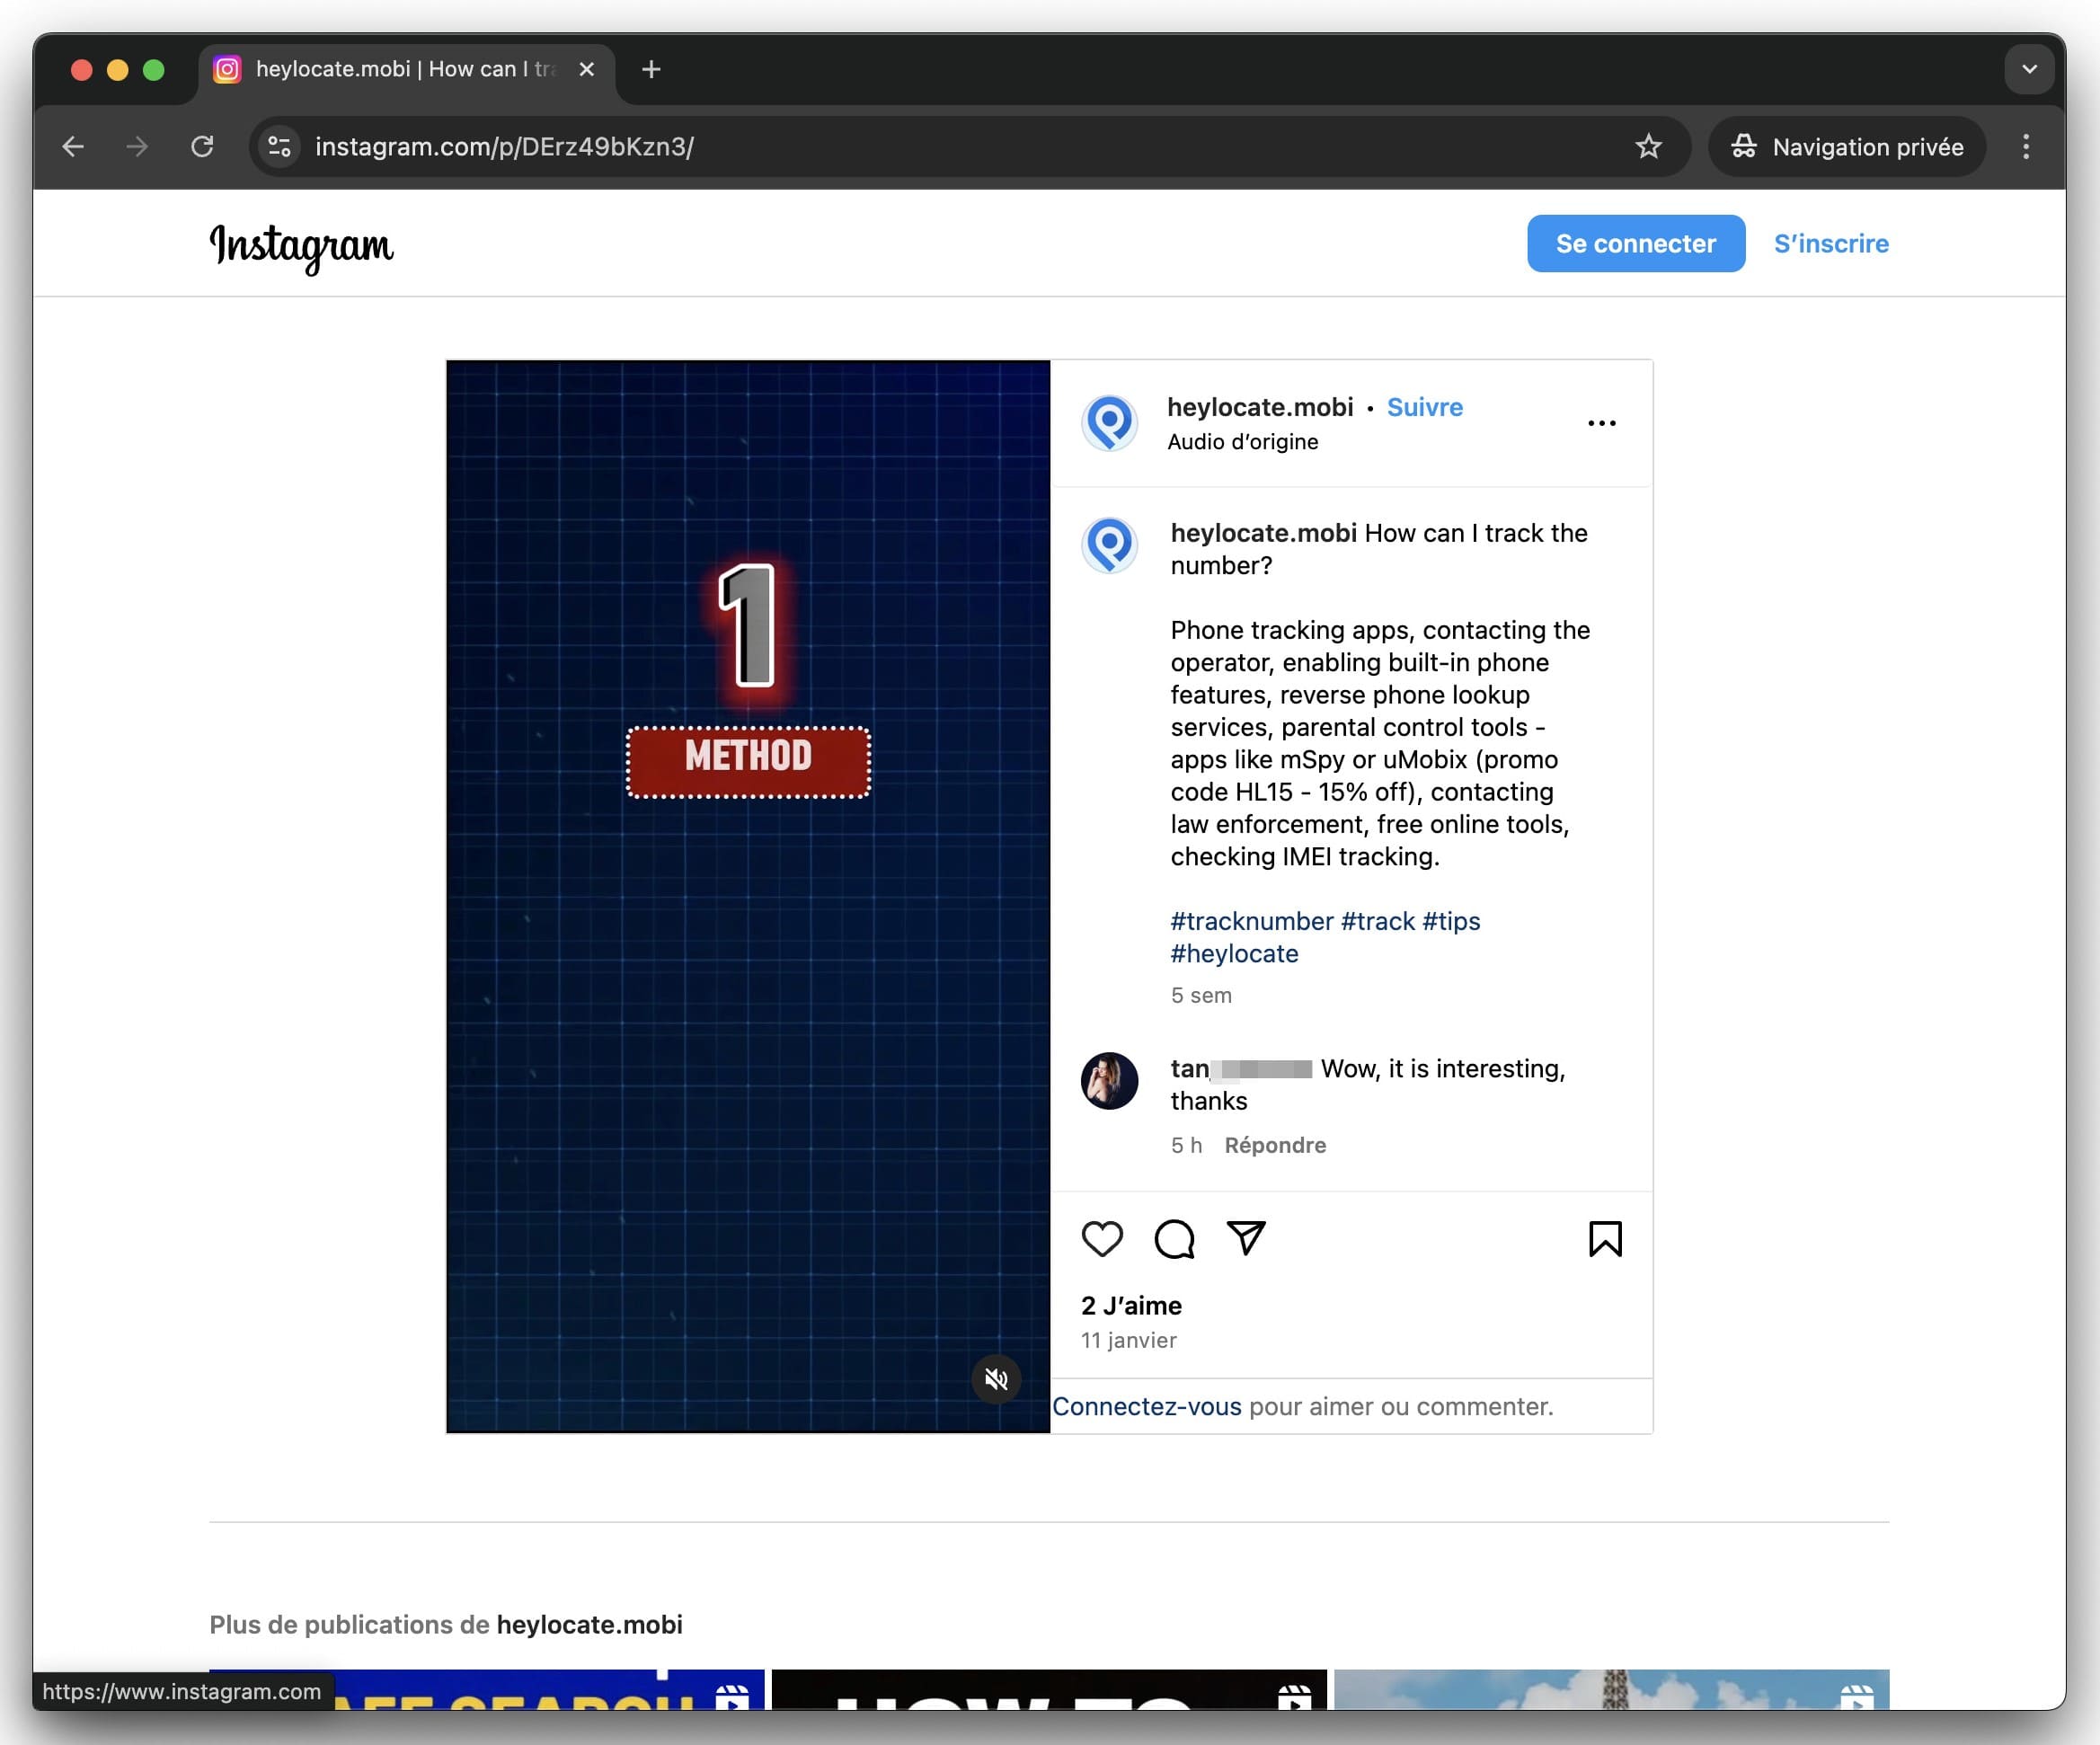
Task: Click the video showing METHOD 1
Action: click(x=748, y=896)
